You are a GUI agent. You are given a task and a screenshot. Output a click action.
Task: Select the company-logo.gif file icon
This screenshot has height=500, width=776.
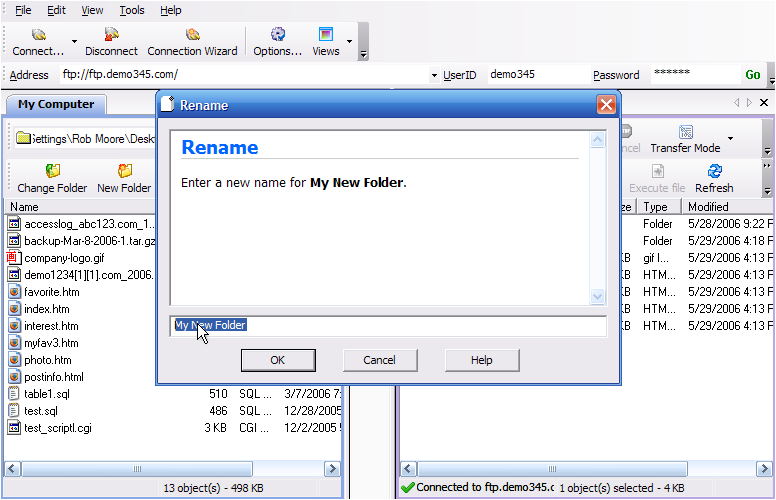13,258
